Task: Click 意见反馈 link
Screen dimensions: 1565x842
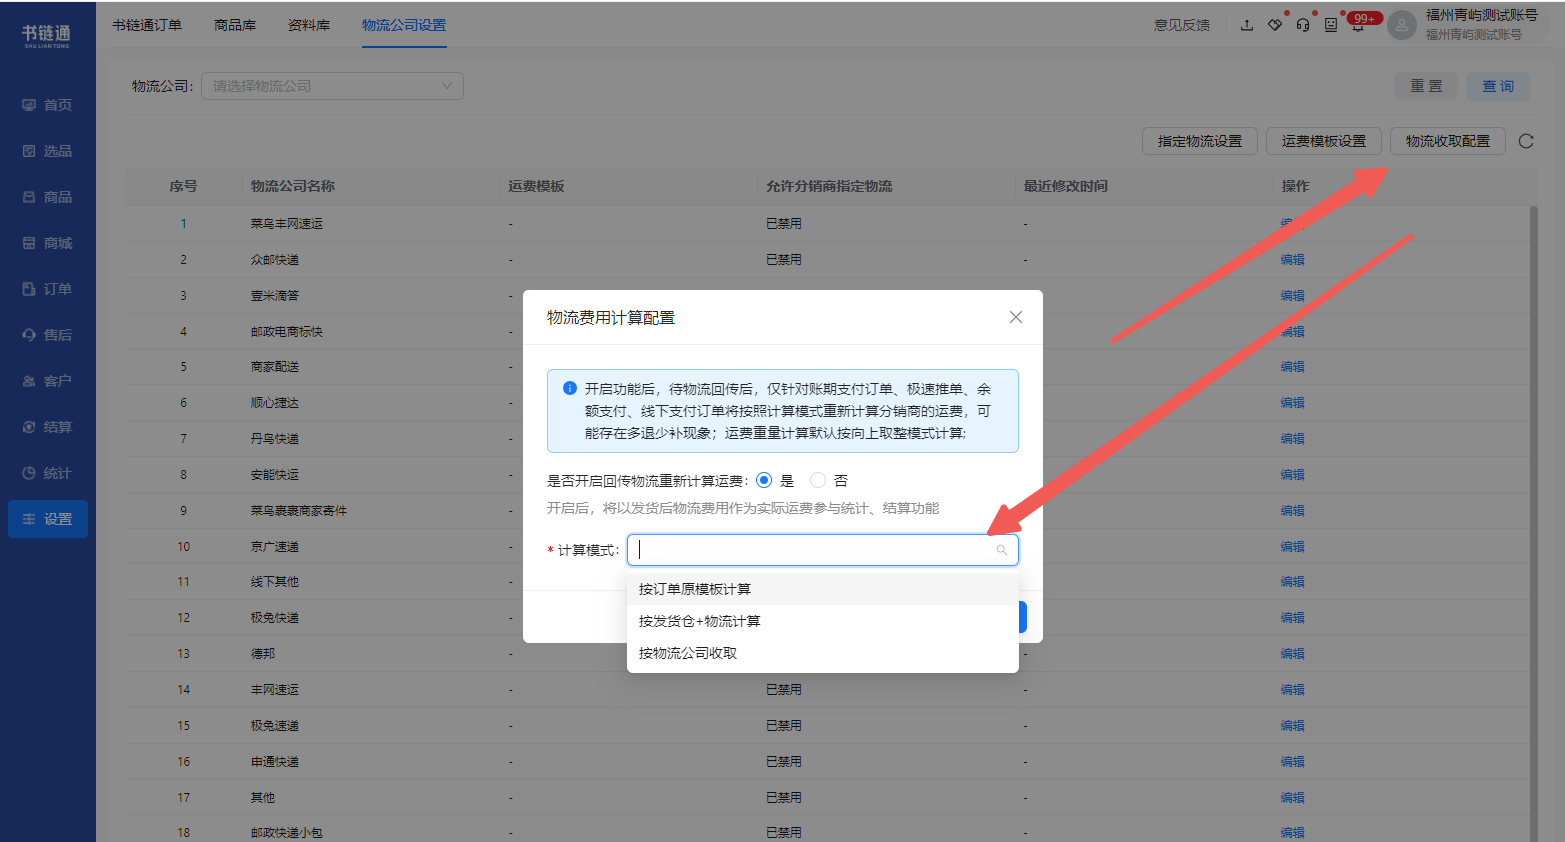Action: pos(1182,25)
